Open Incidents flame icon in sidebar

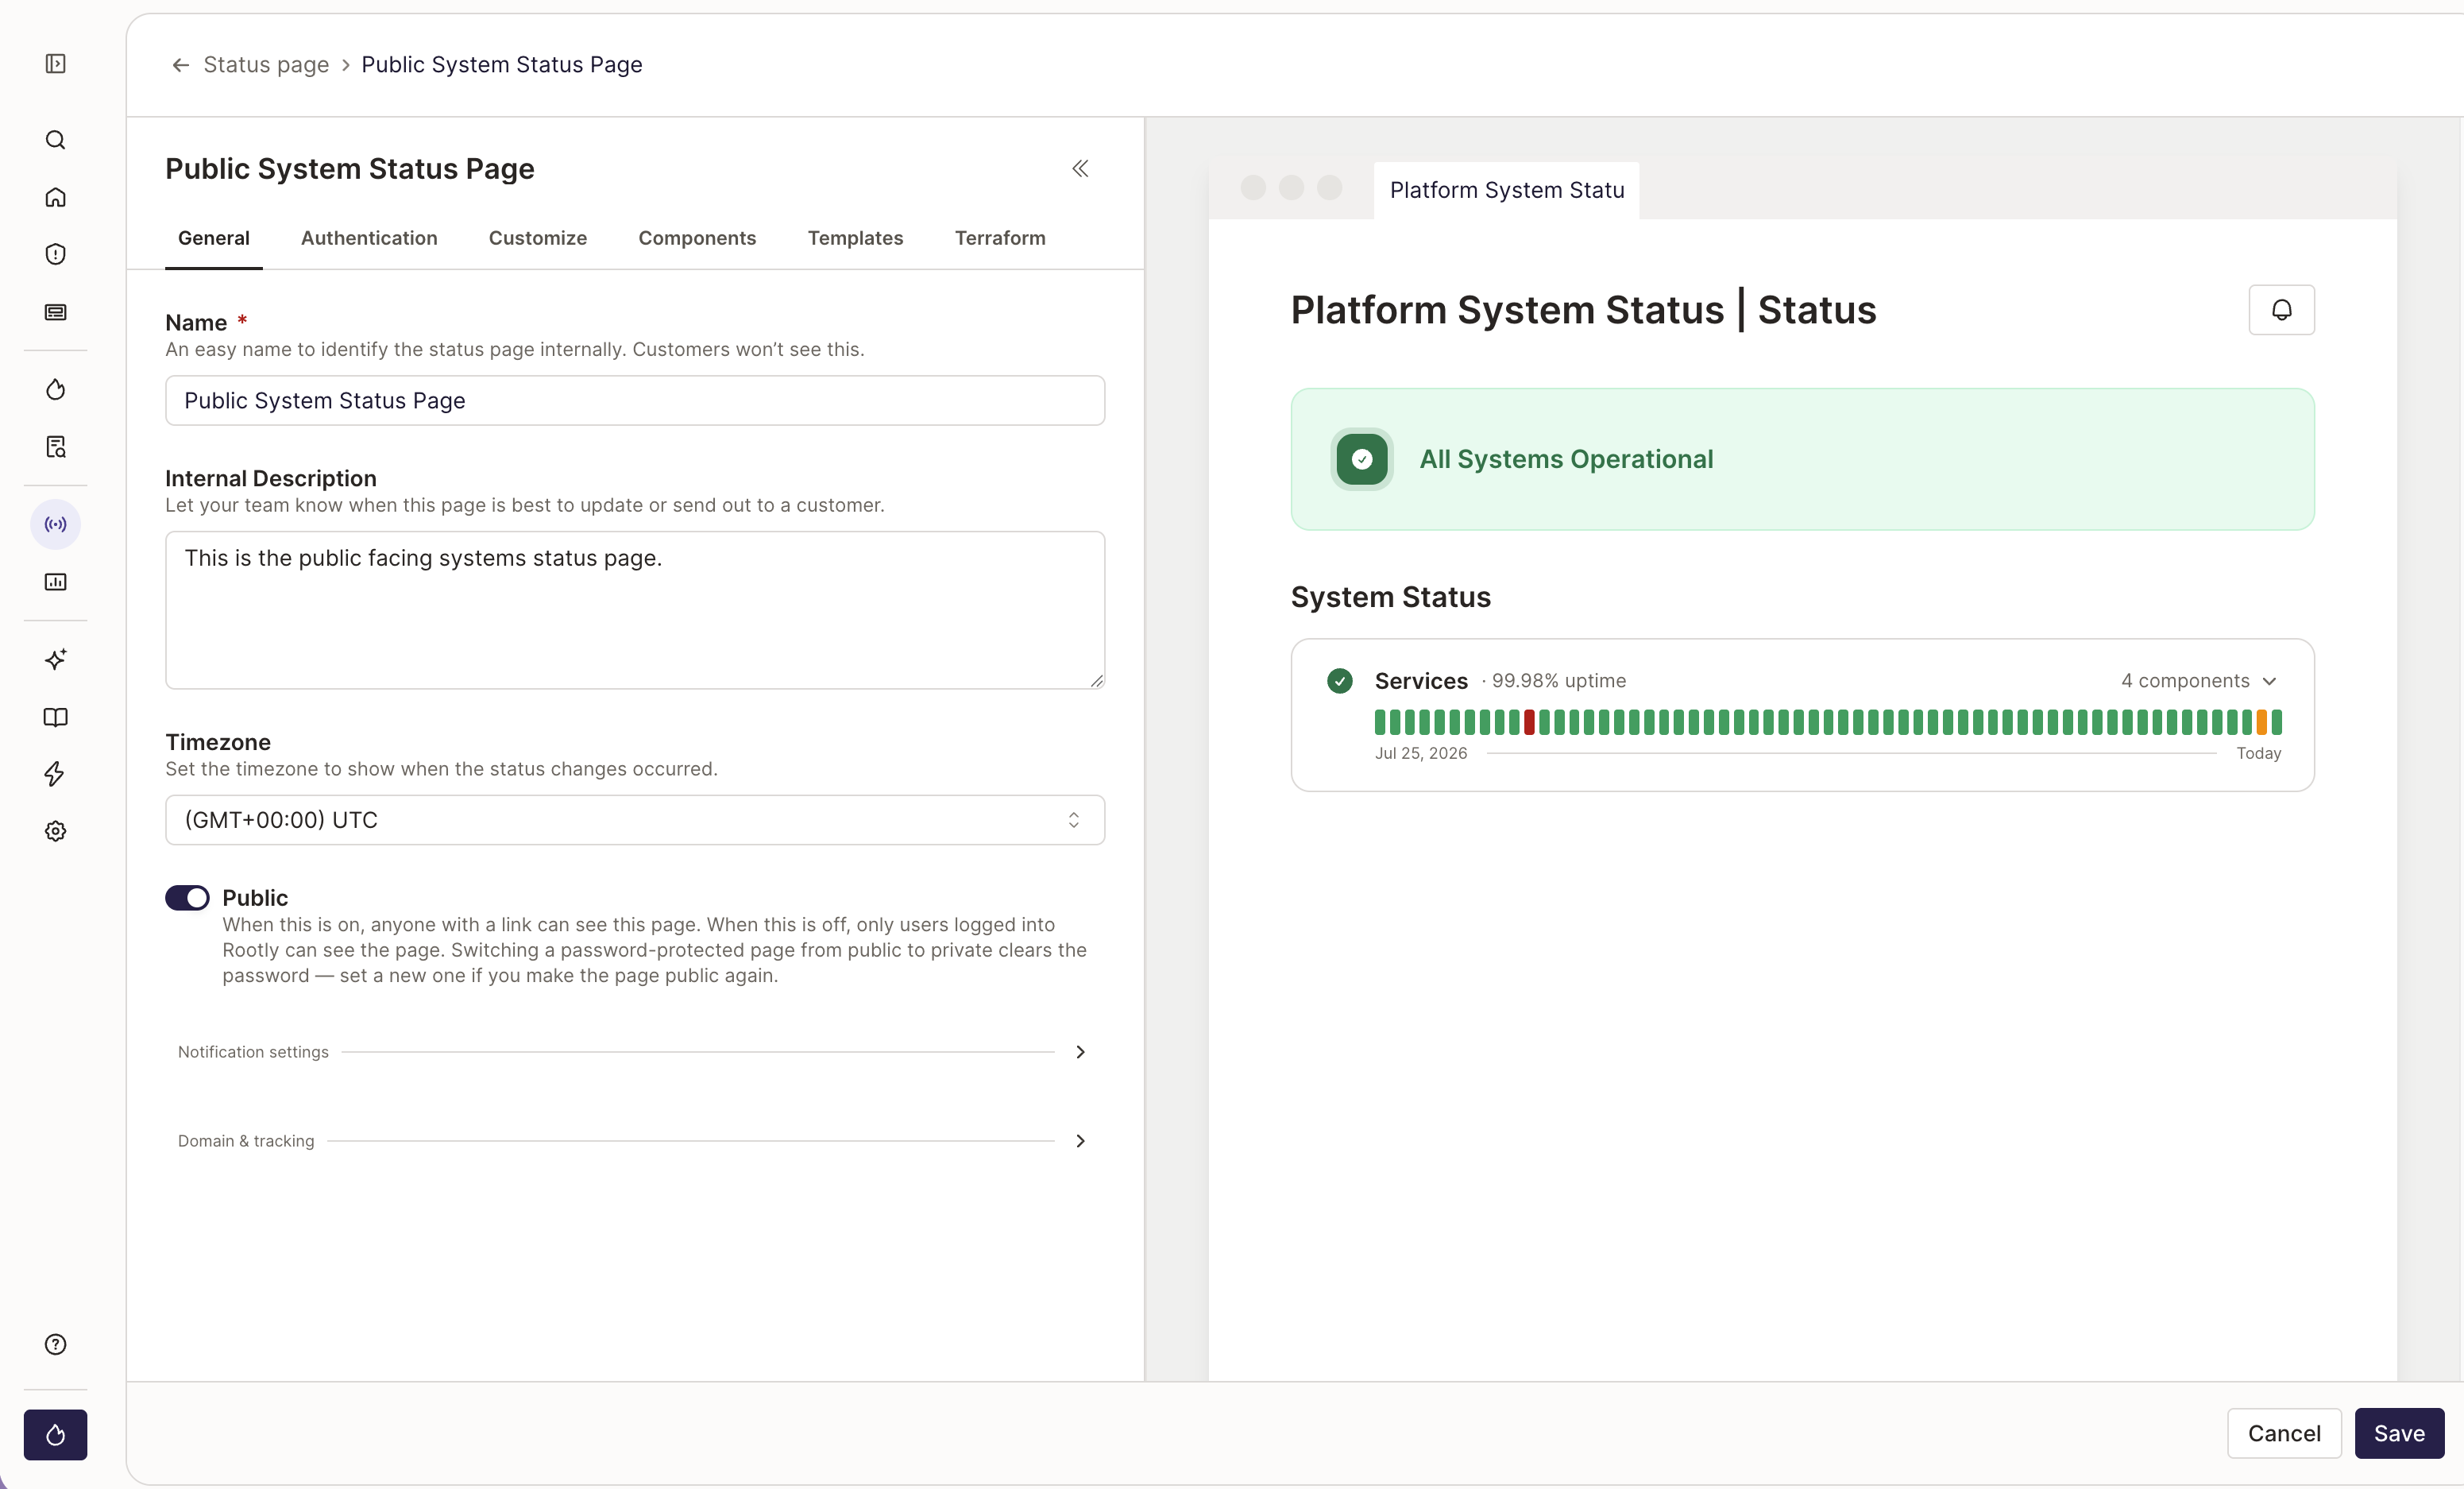click(x=56, y=389)
